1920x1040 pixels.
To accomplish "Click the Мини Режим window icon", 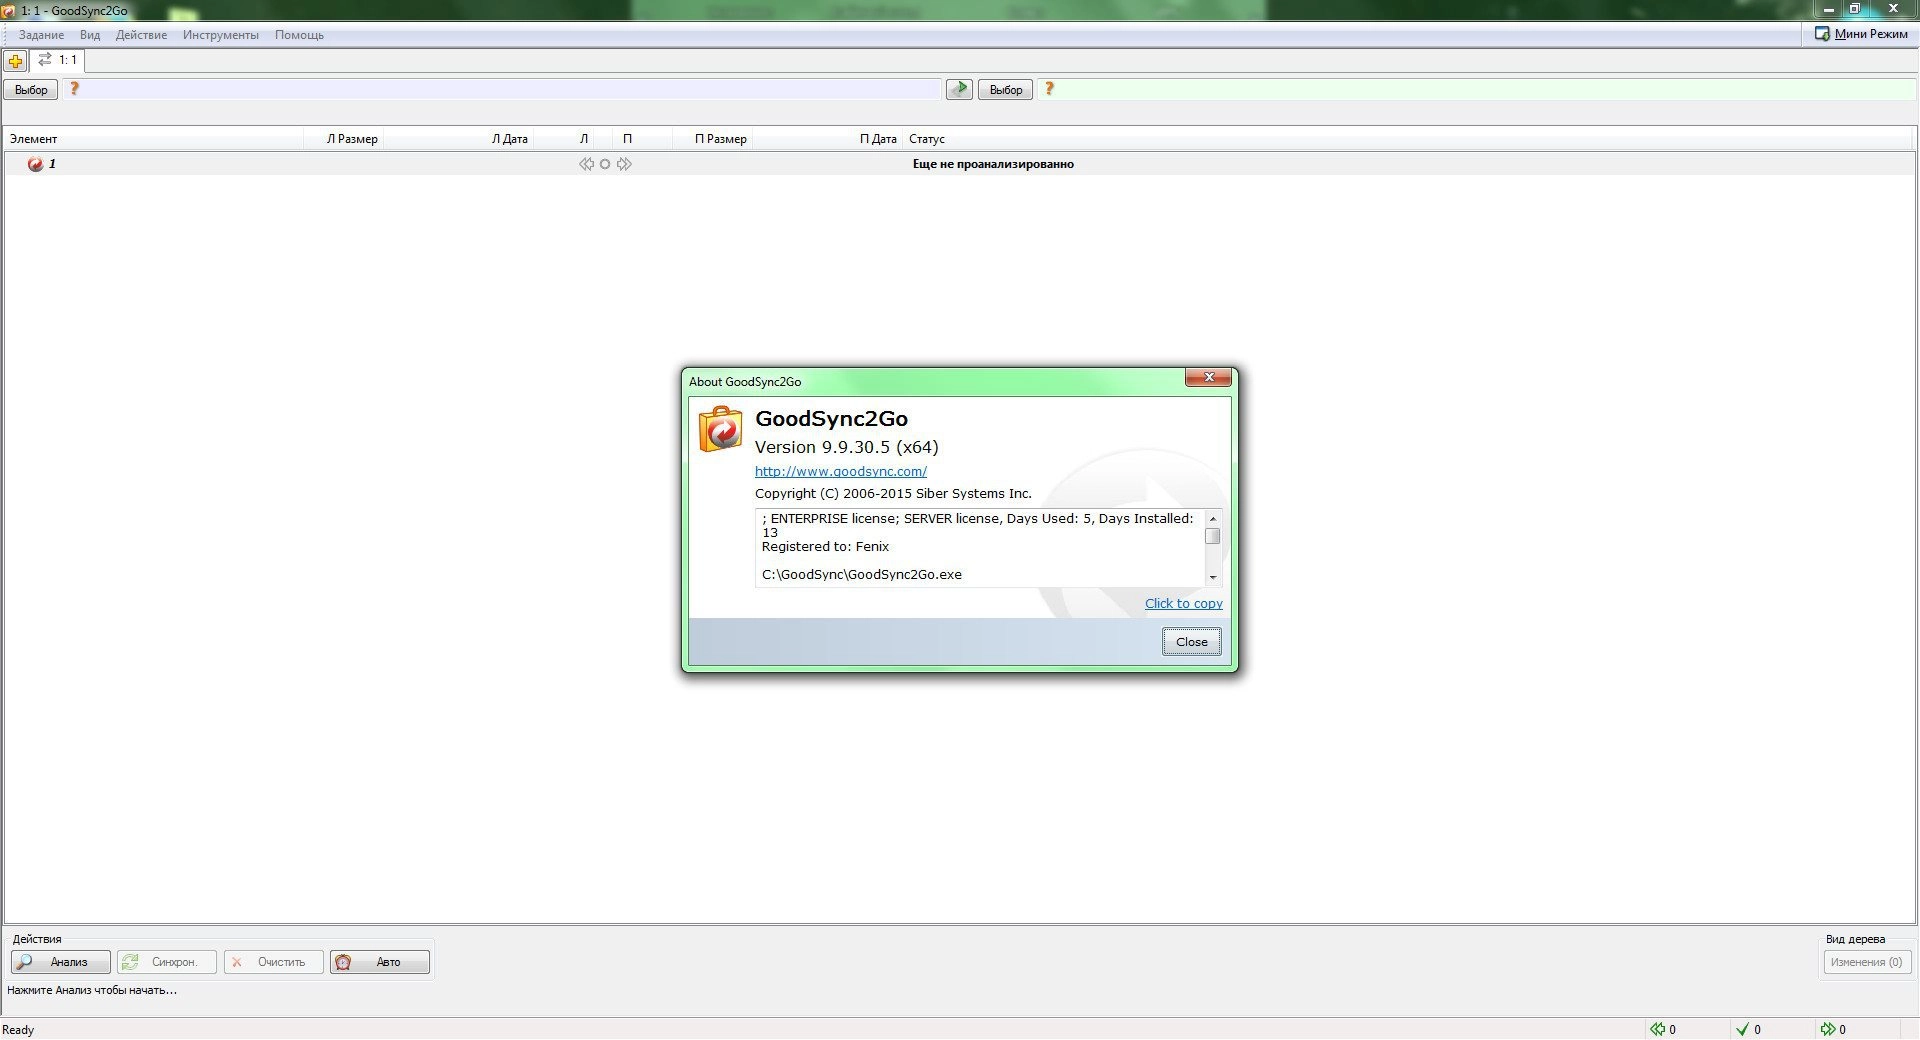I will pos(1822,34).
